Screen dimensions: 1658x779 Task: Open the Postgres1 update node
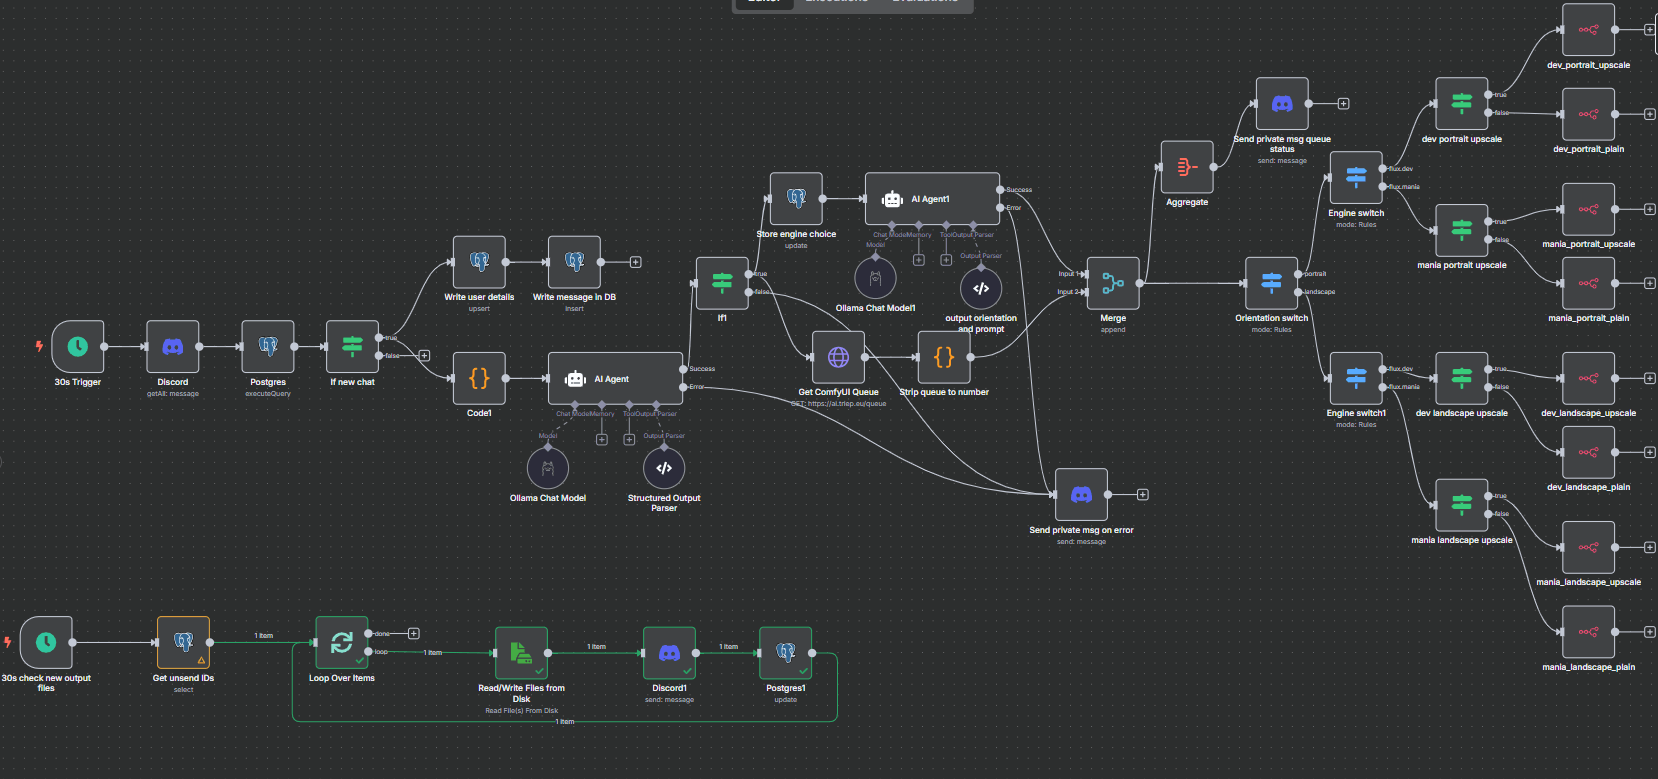point(786,653)
